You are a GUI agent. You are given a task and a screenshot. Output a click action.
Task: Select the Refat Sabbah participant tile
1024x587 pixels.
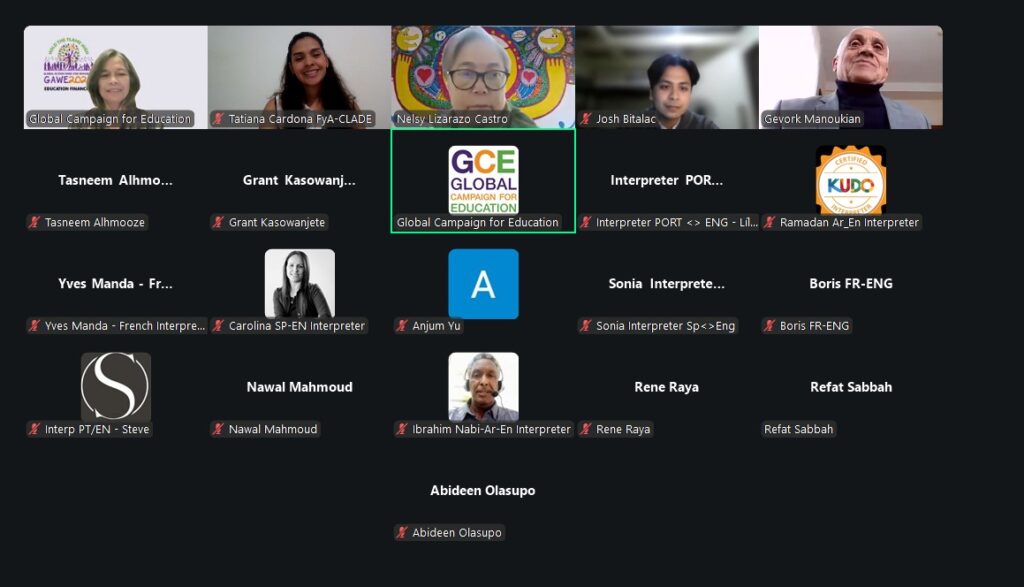click(851, 387)
